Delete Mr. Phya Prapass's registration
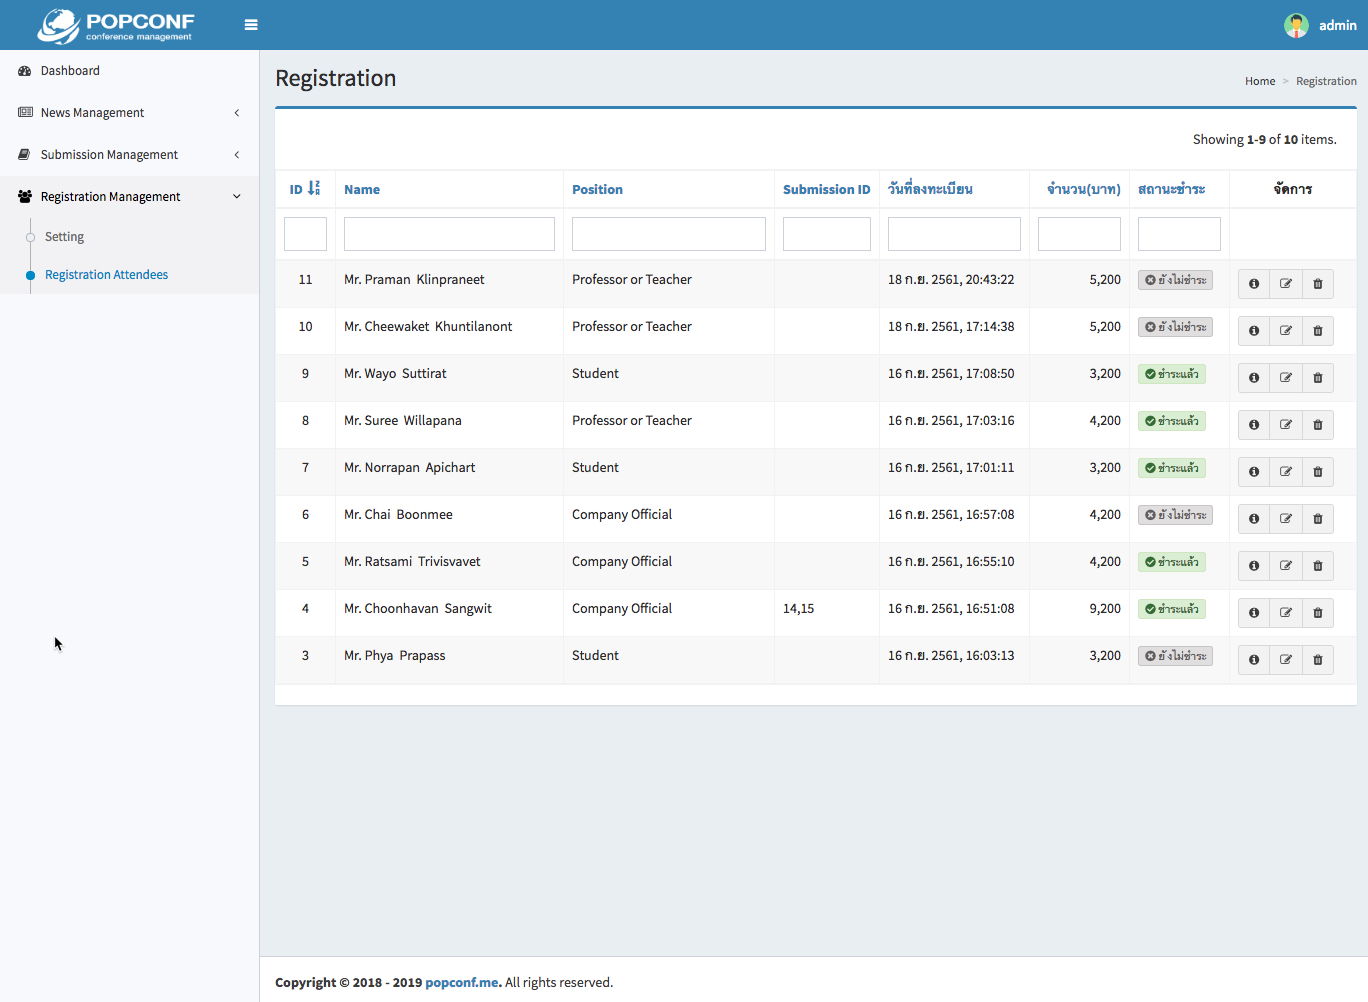The width and height of the screenshot is (1368, 1002). (x=1317, y=660)
